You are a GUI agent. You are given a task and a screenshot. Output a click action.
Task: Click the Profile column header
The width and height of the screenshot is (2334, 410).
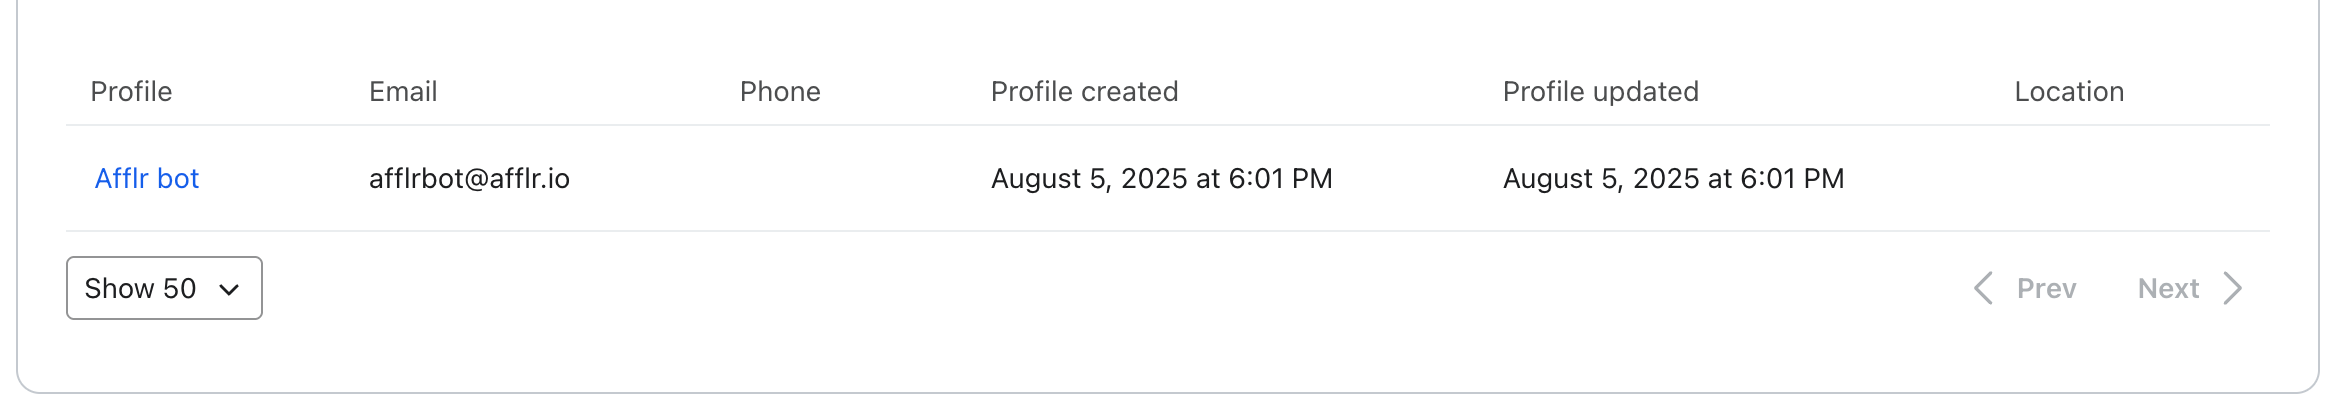tap(131, 92)
